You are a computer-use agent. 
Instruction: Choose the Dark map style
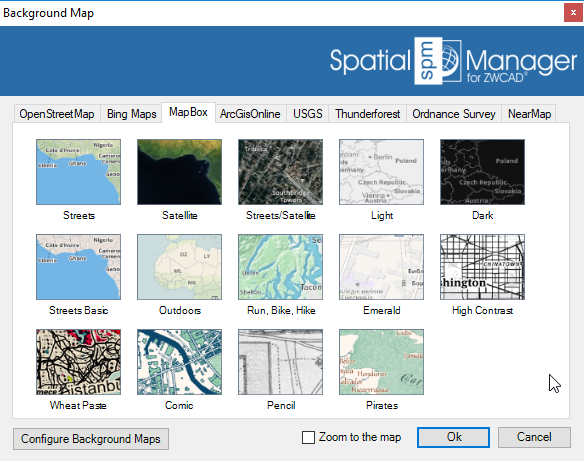(x=482, y=172)
